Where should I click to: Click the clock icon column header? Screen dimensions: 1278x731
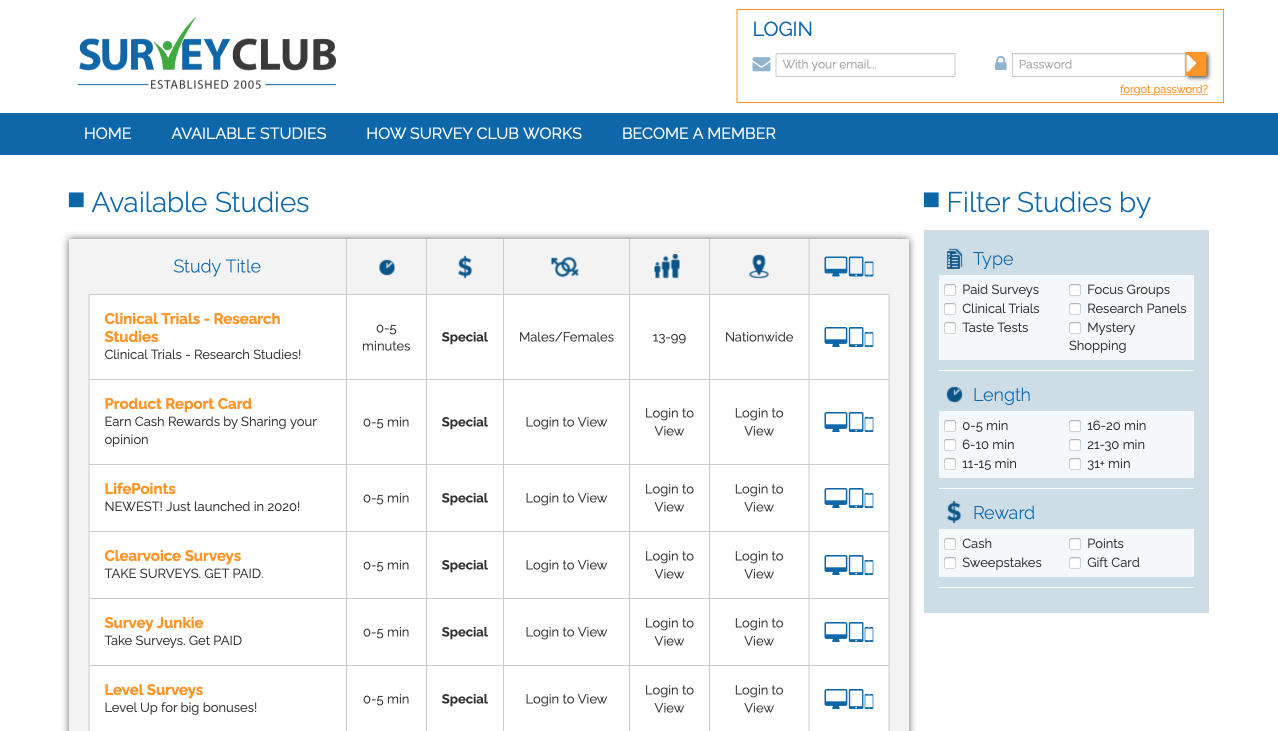(x=387, y=267)
